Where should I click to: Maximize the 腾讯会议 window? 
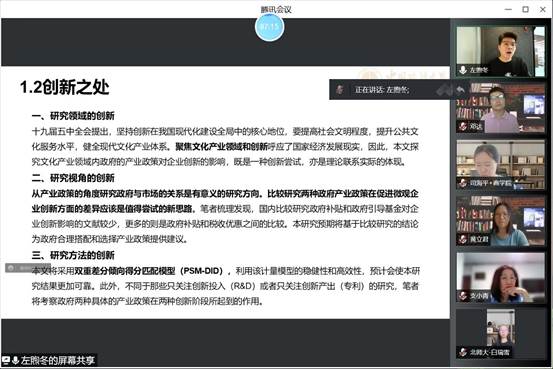[525, 10]
